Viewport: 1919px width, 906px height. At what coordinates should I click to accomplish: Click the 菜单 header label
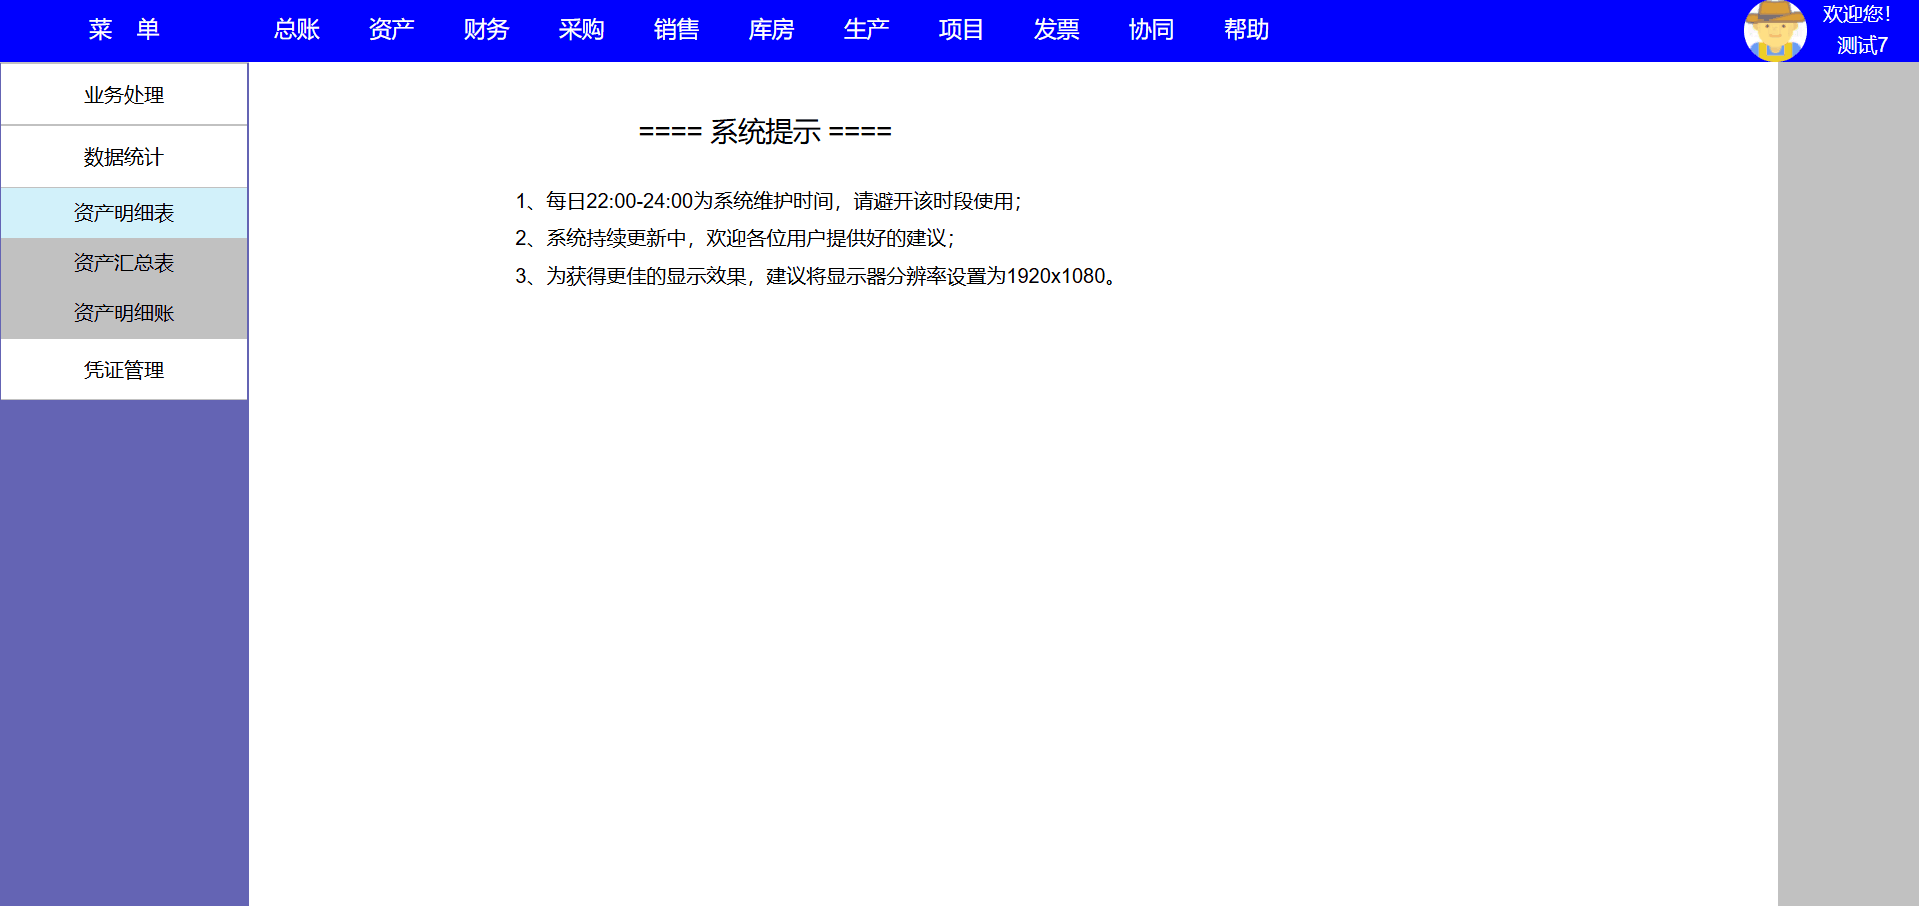tap(124, 30)
